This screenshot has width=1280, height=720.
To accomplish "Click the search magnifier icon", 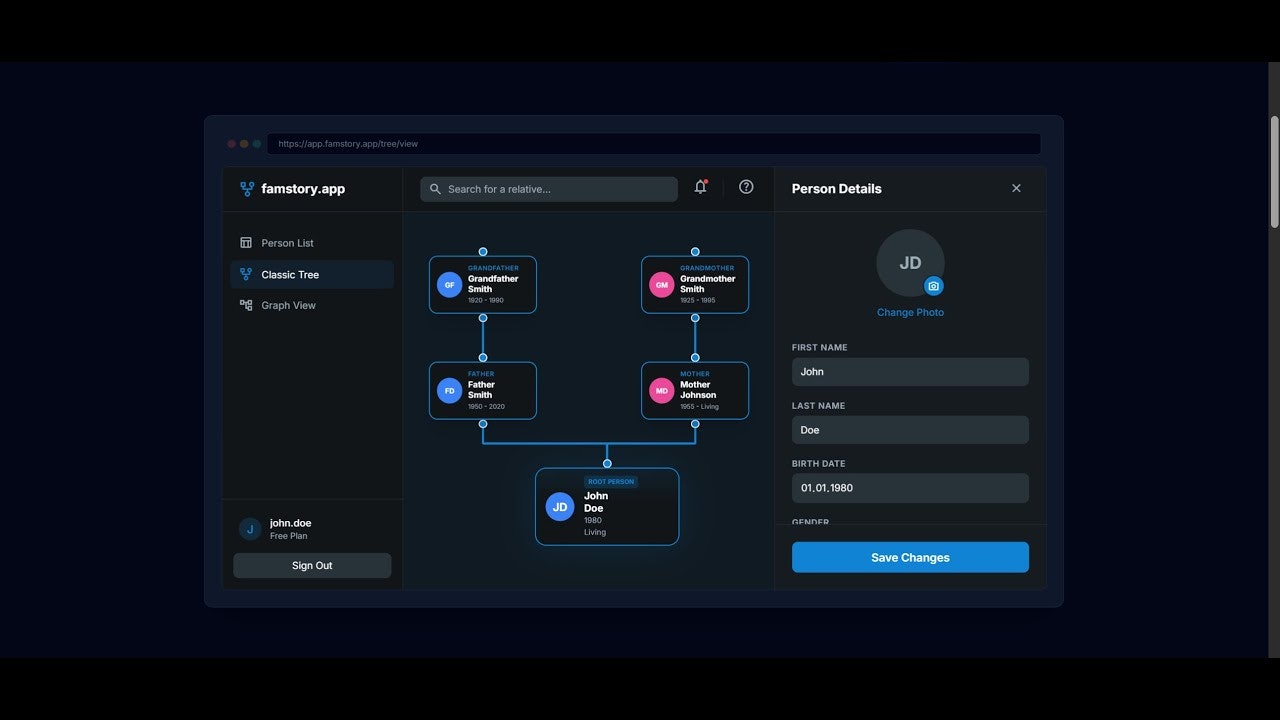I will click(435, 189).
